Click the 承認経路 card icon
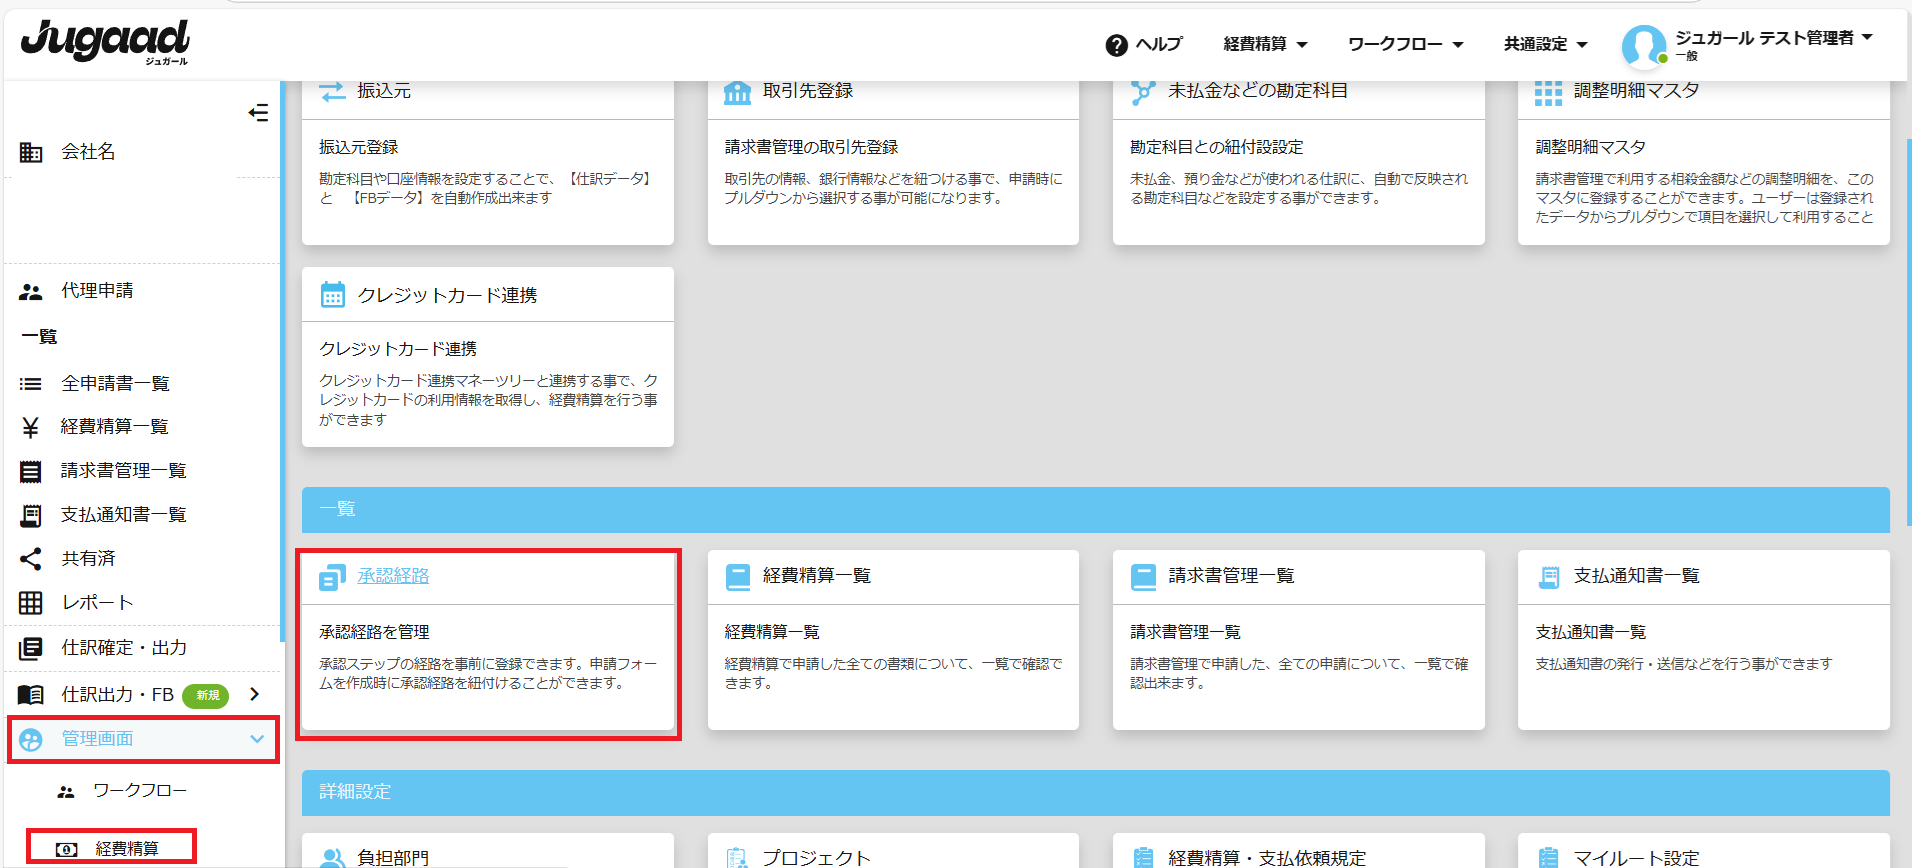This screenshot has height=868, width=1912. pyautogui.click(x=332, y=577)
